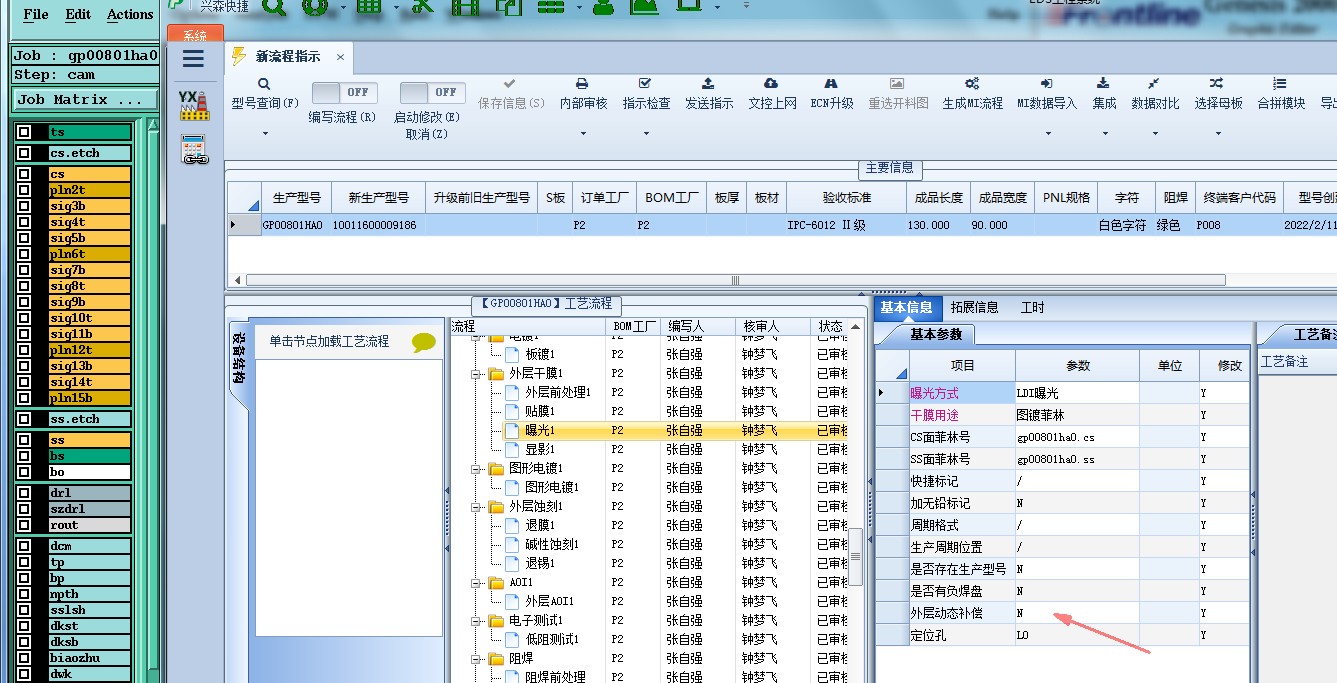Tick the checkbox for layer pln2t
Screen dimensions: 1337x683
[x=24, y=190]
